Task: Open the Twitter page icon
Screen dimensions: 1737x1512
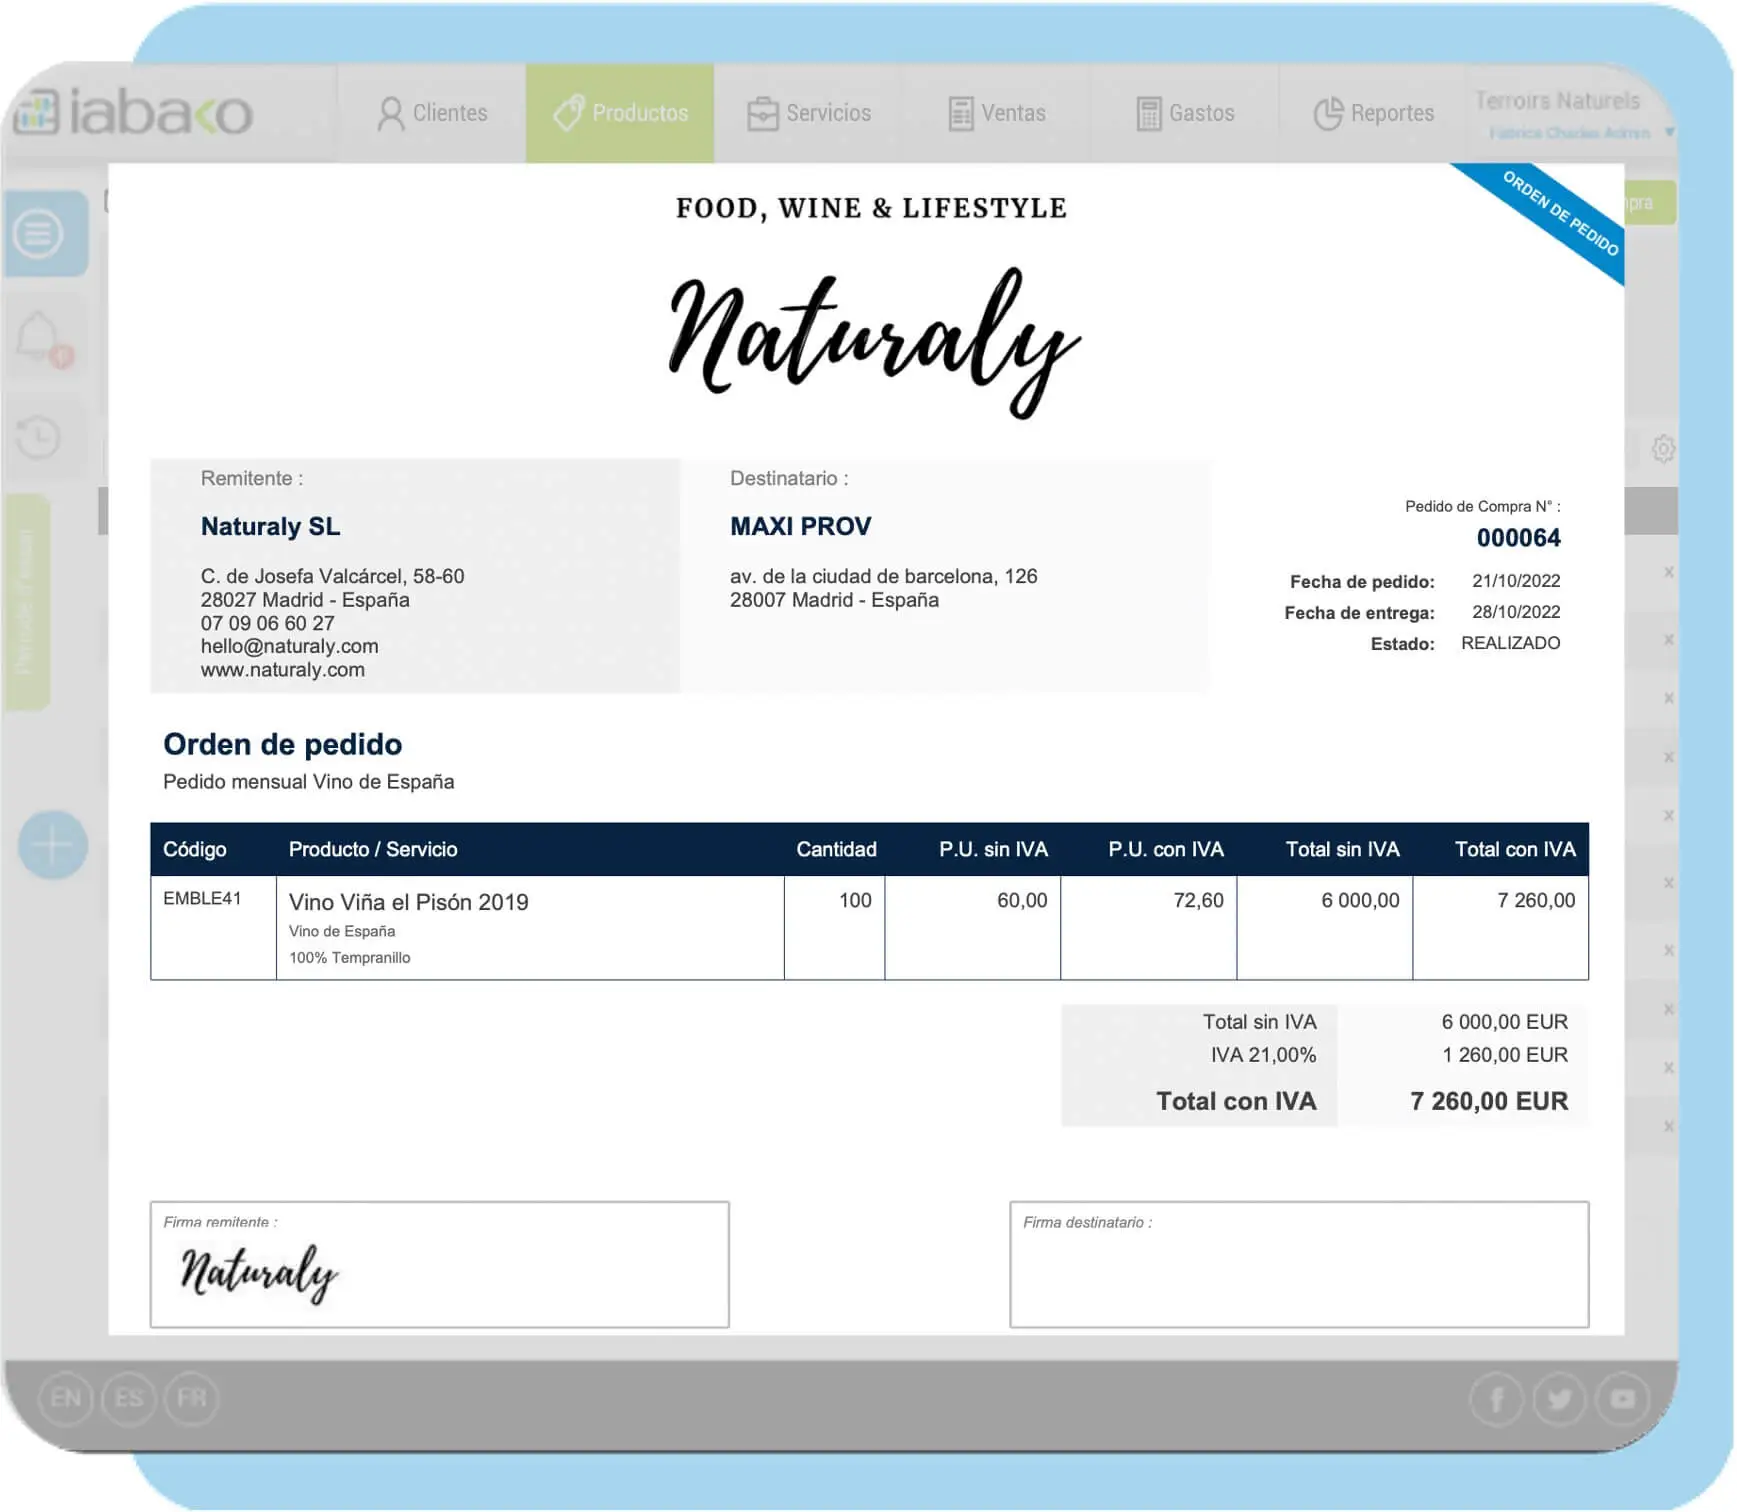Action: [1560, 1399]
